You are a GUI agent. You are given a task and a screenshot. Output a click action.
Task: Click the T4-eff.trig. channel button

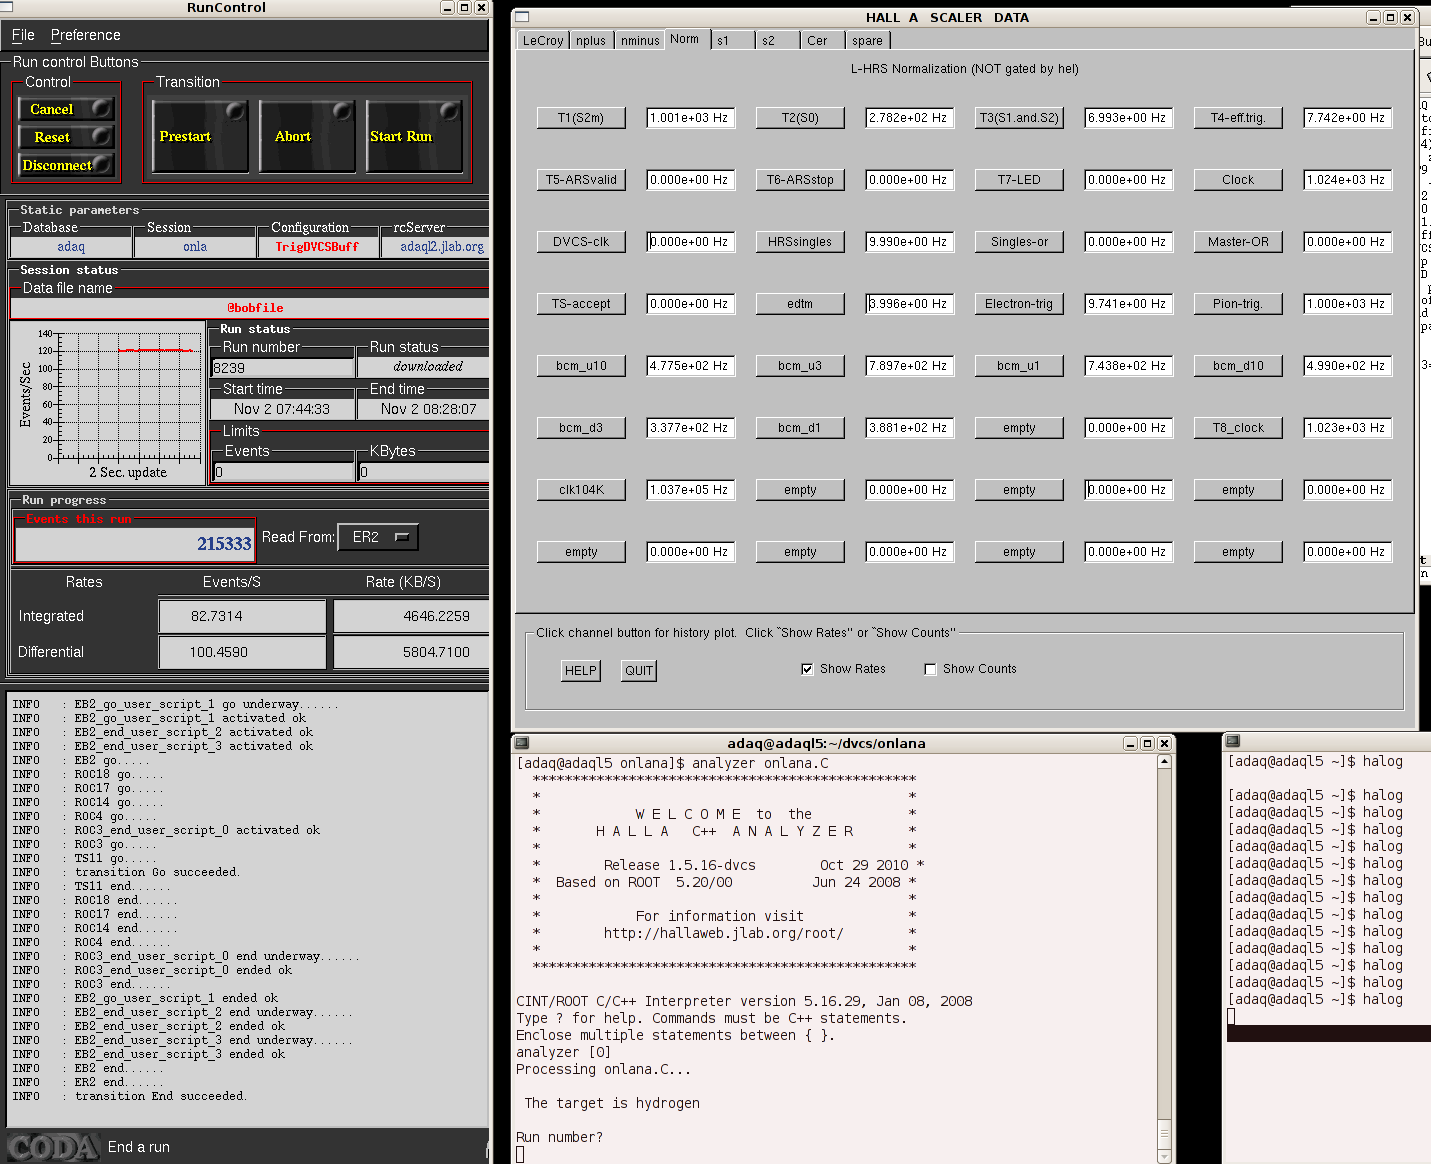click(1238, 118)
